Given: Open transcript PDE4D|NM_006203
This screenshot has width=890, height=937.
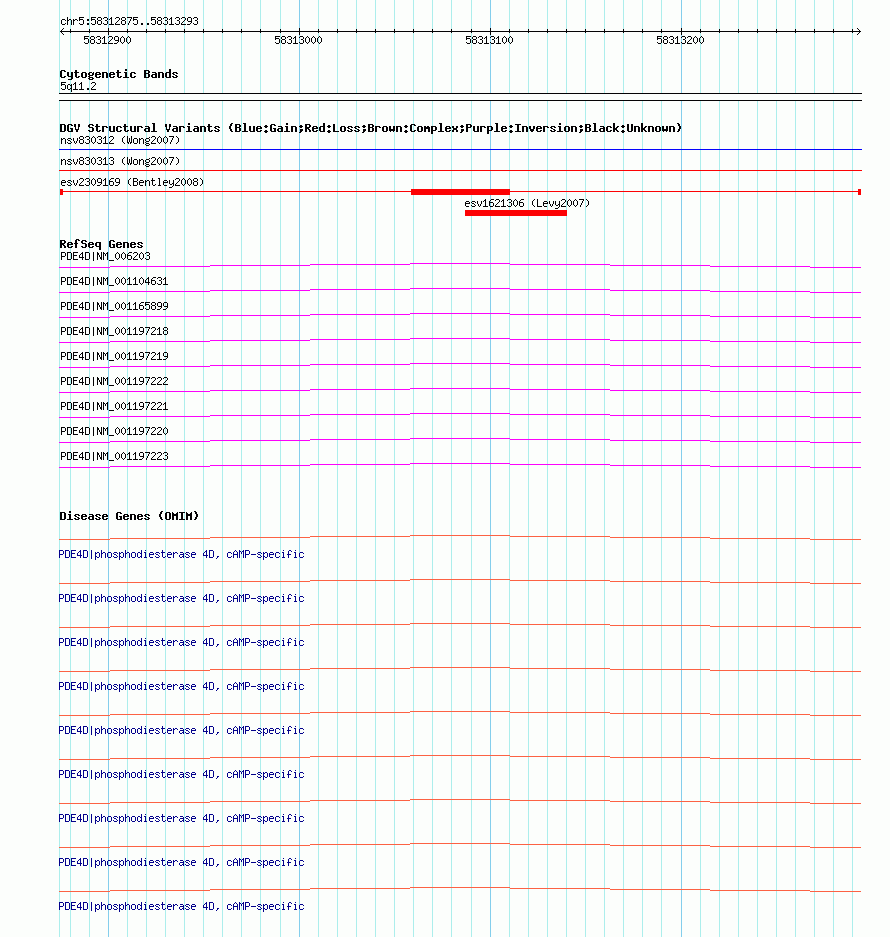Looking at the screenshot, I should click(105, 256).
